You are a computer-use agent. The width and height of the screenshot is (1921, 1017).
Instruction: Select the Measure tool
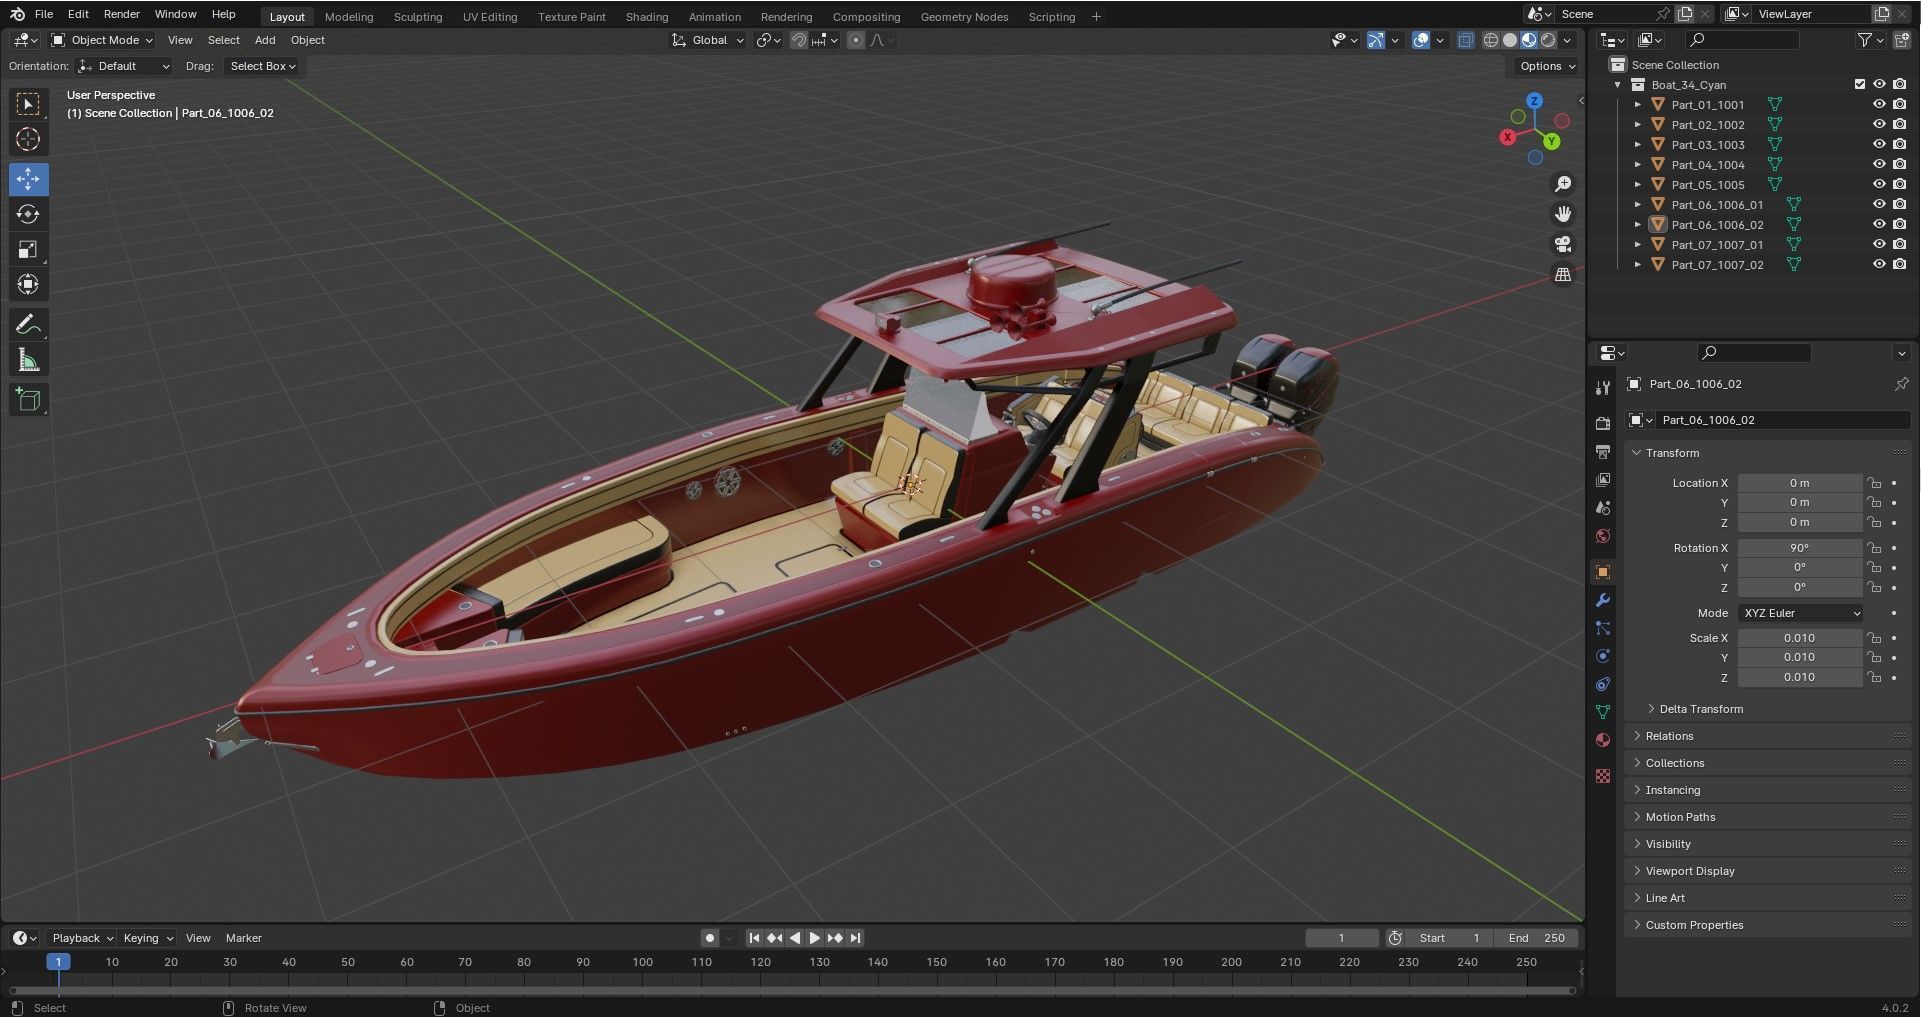[28, 360]
